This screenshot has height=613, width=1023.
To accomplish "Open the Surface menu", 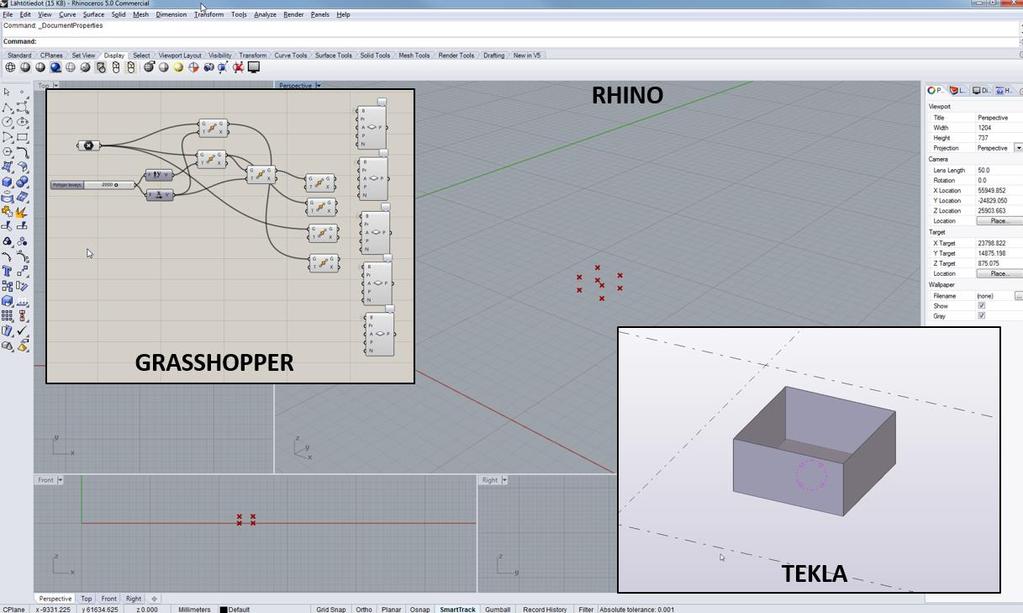I will [93, 14].
